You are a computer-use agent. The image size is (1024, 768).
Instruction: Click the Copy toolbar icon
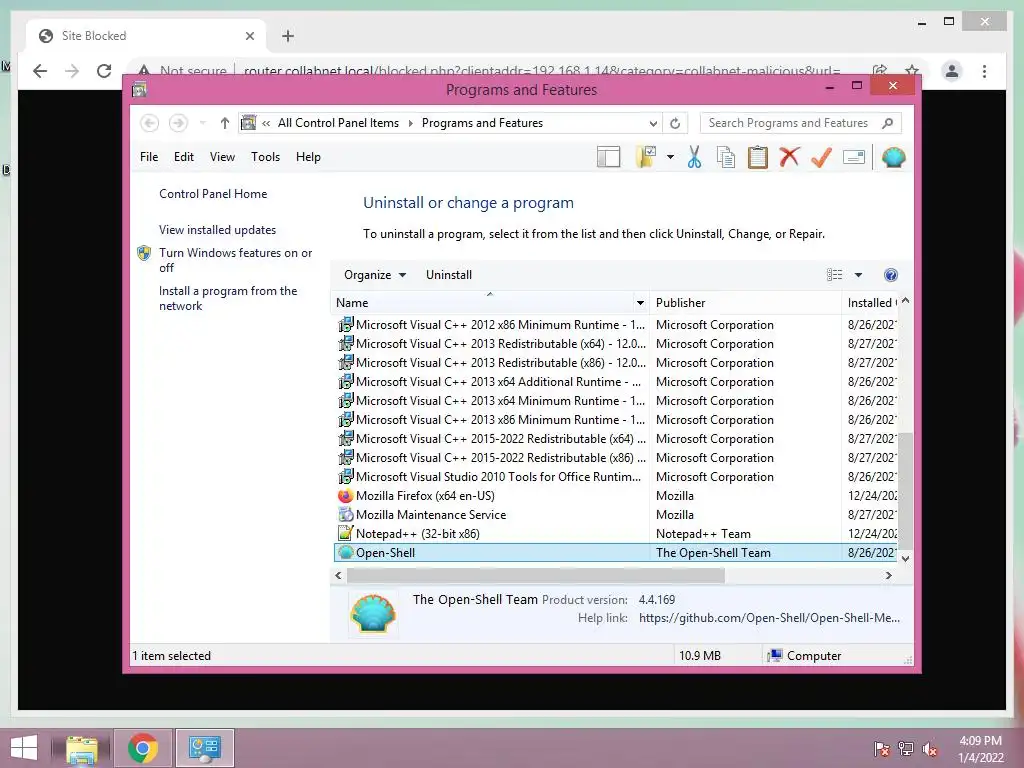tap(726, 157)
